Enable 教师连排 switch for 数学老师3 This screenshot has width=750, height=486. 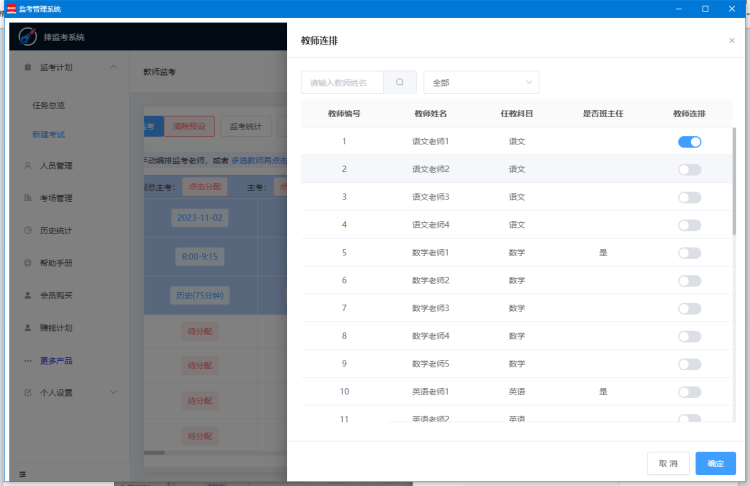[x=689, y=308]
